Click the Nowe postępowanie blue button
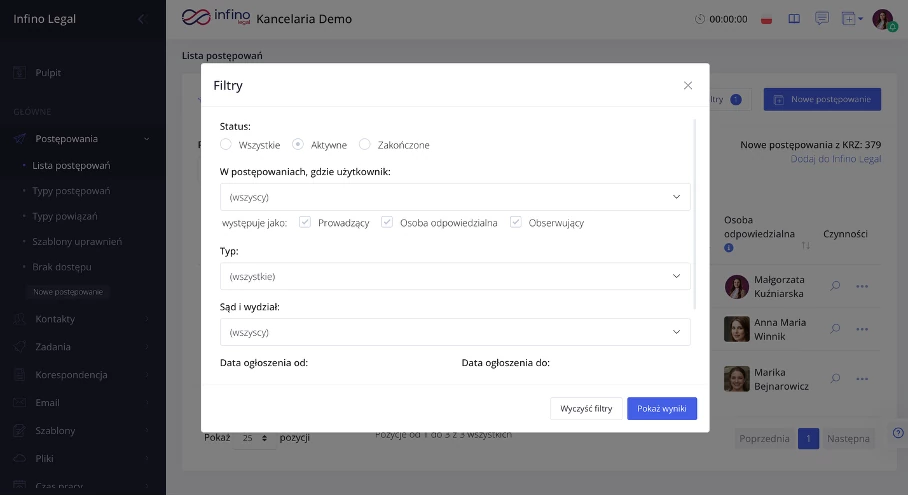The image size is (908, 496). tap(822, 100)
